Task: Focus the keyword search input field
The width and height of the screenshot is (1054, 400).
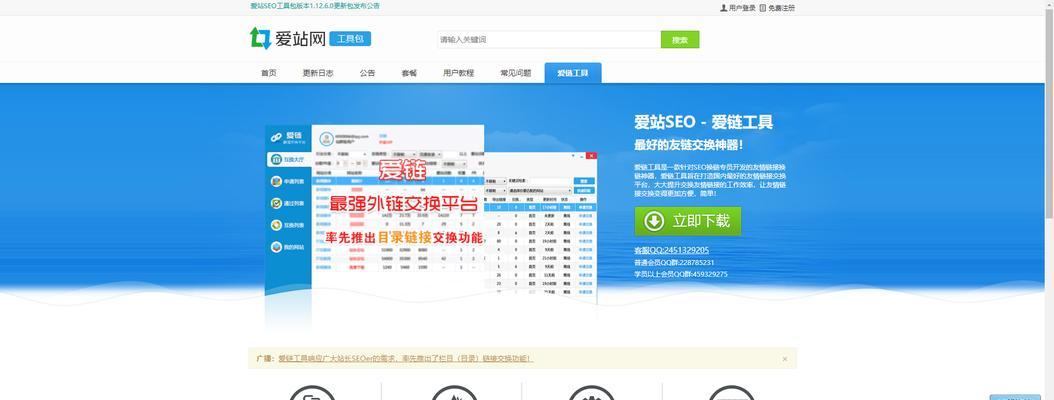Action: (549, 40)
